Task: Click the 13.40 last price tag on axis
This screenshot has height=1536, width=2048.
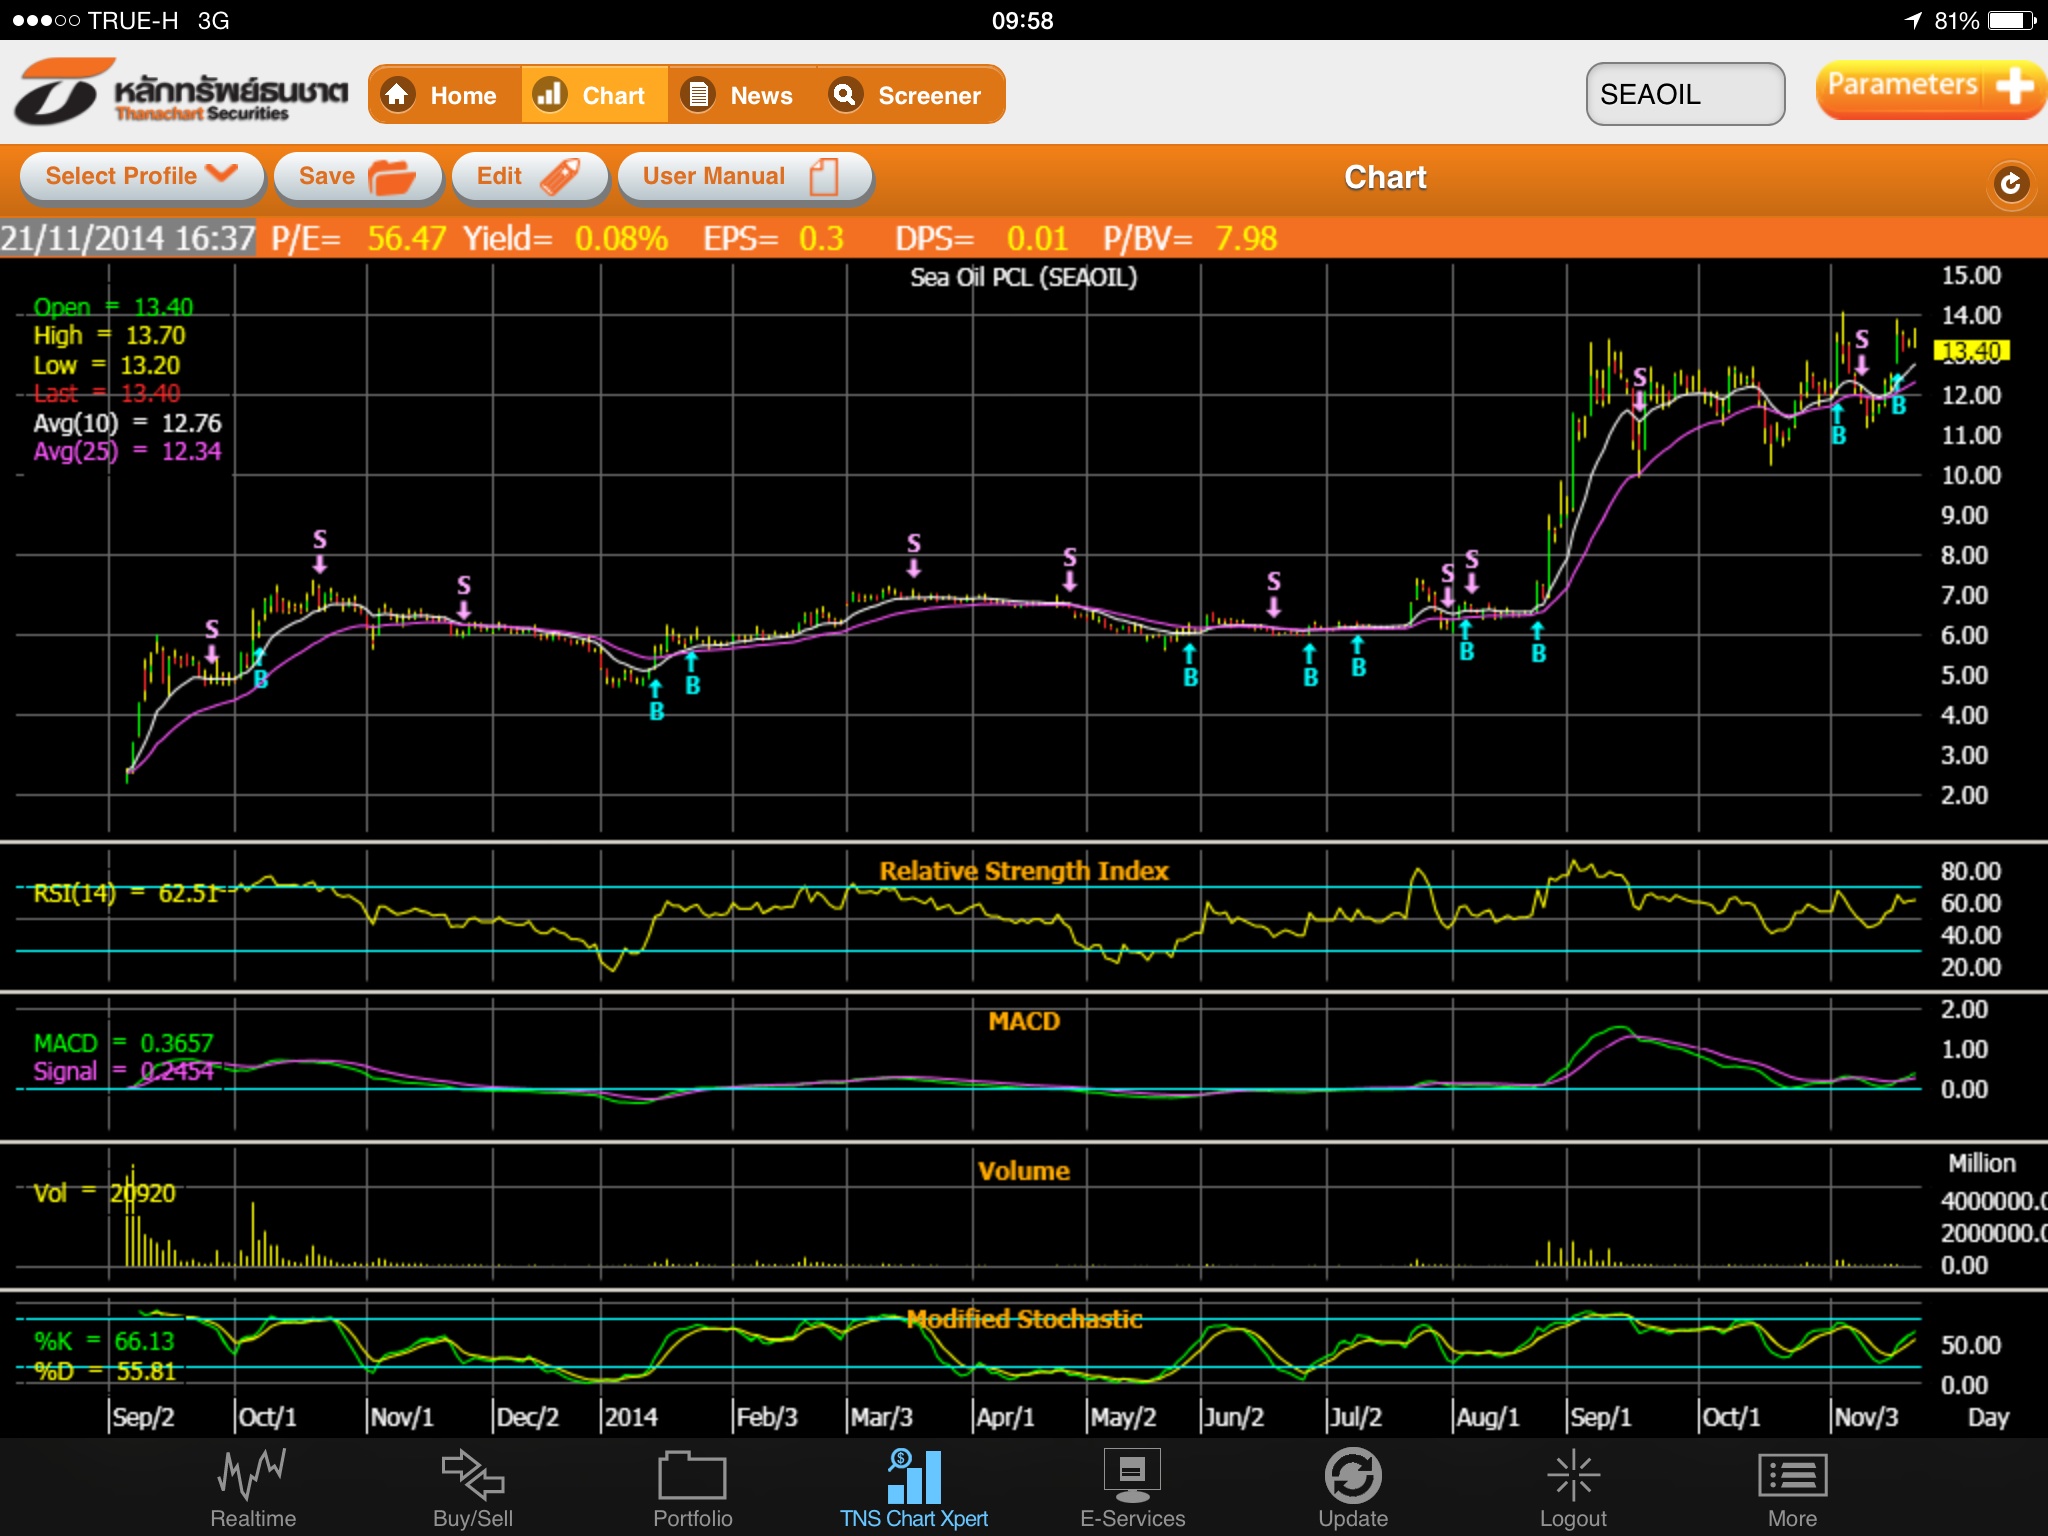Action: coord(1971,351)
